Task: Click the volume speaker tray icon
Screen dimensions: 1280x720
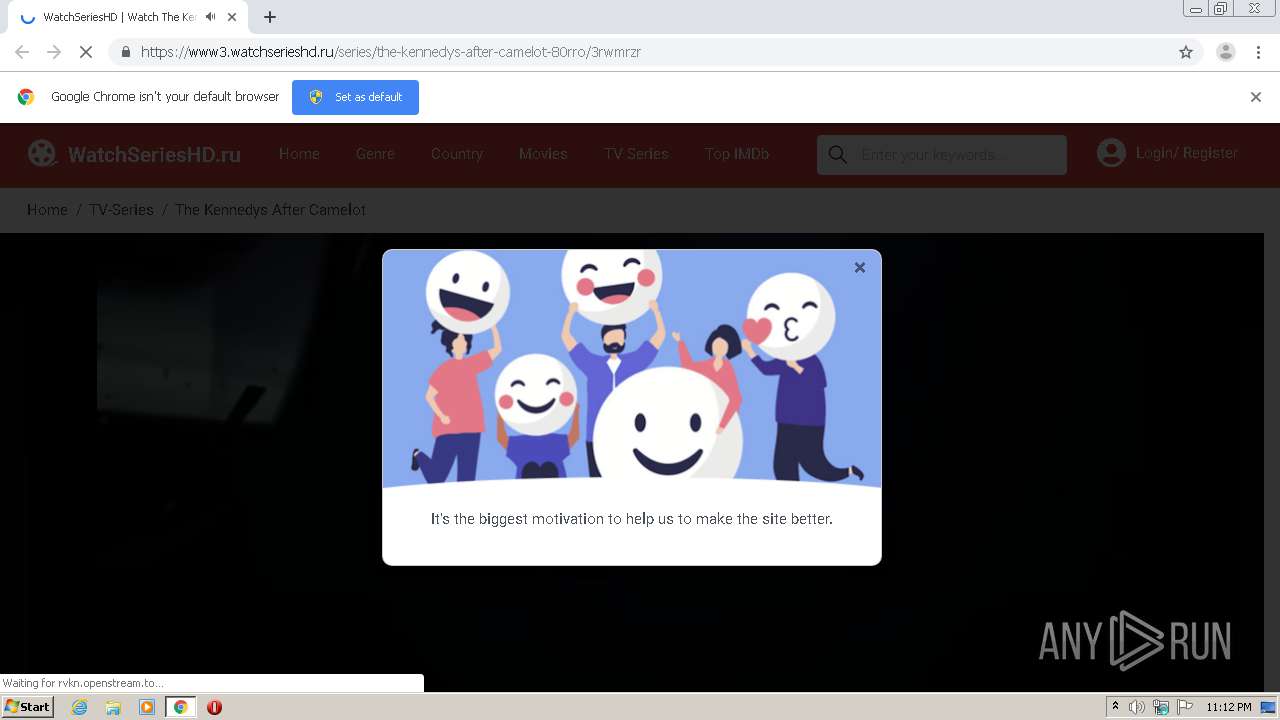Action: coord(1137,707)
